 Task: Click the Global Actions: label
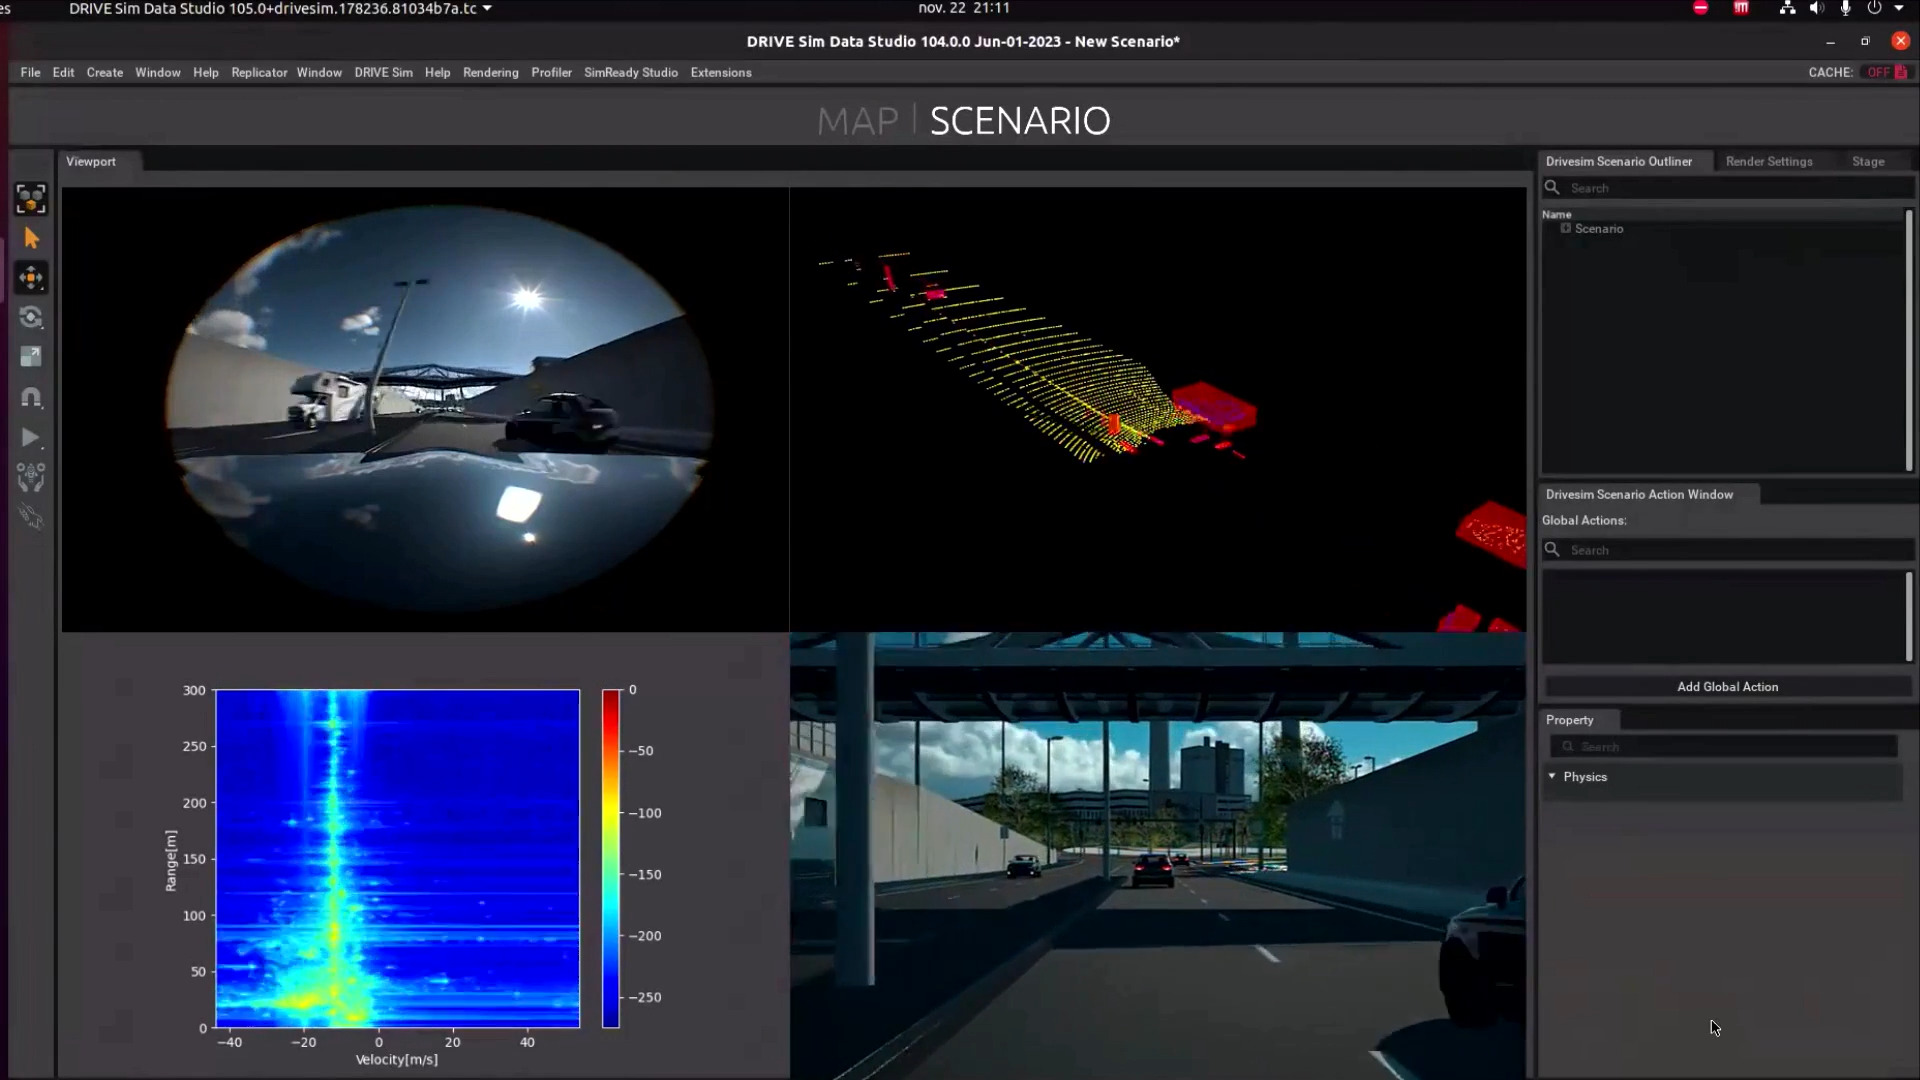click(x=1584, y=520)
